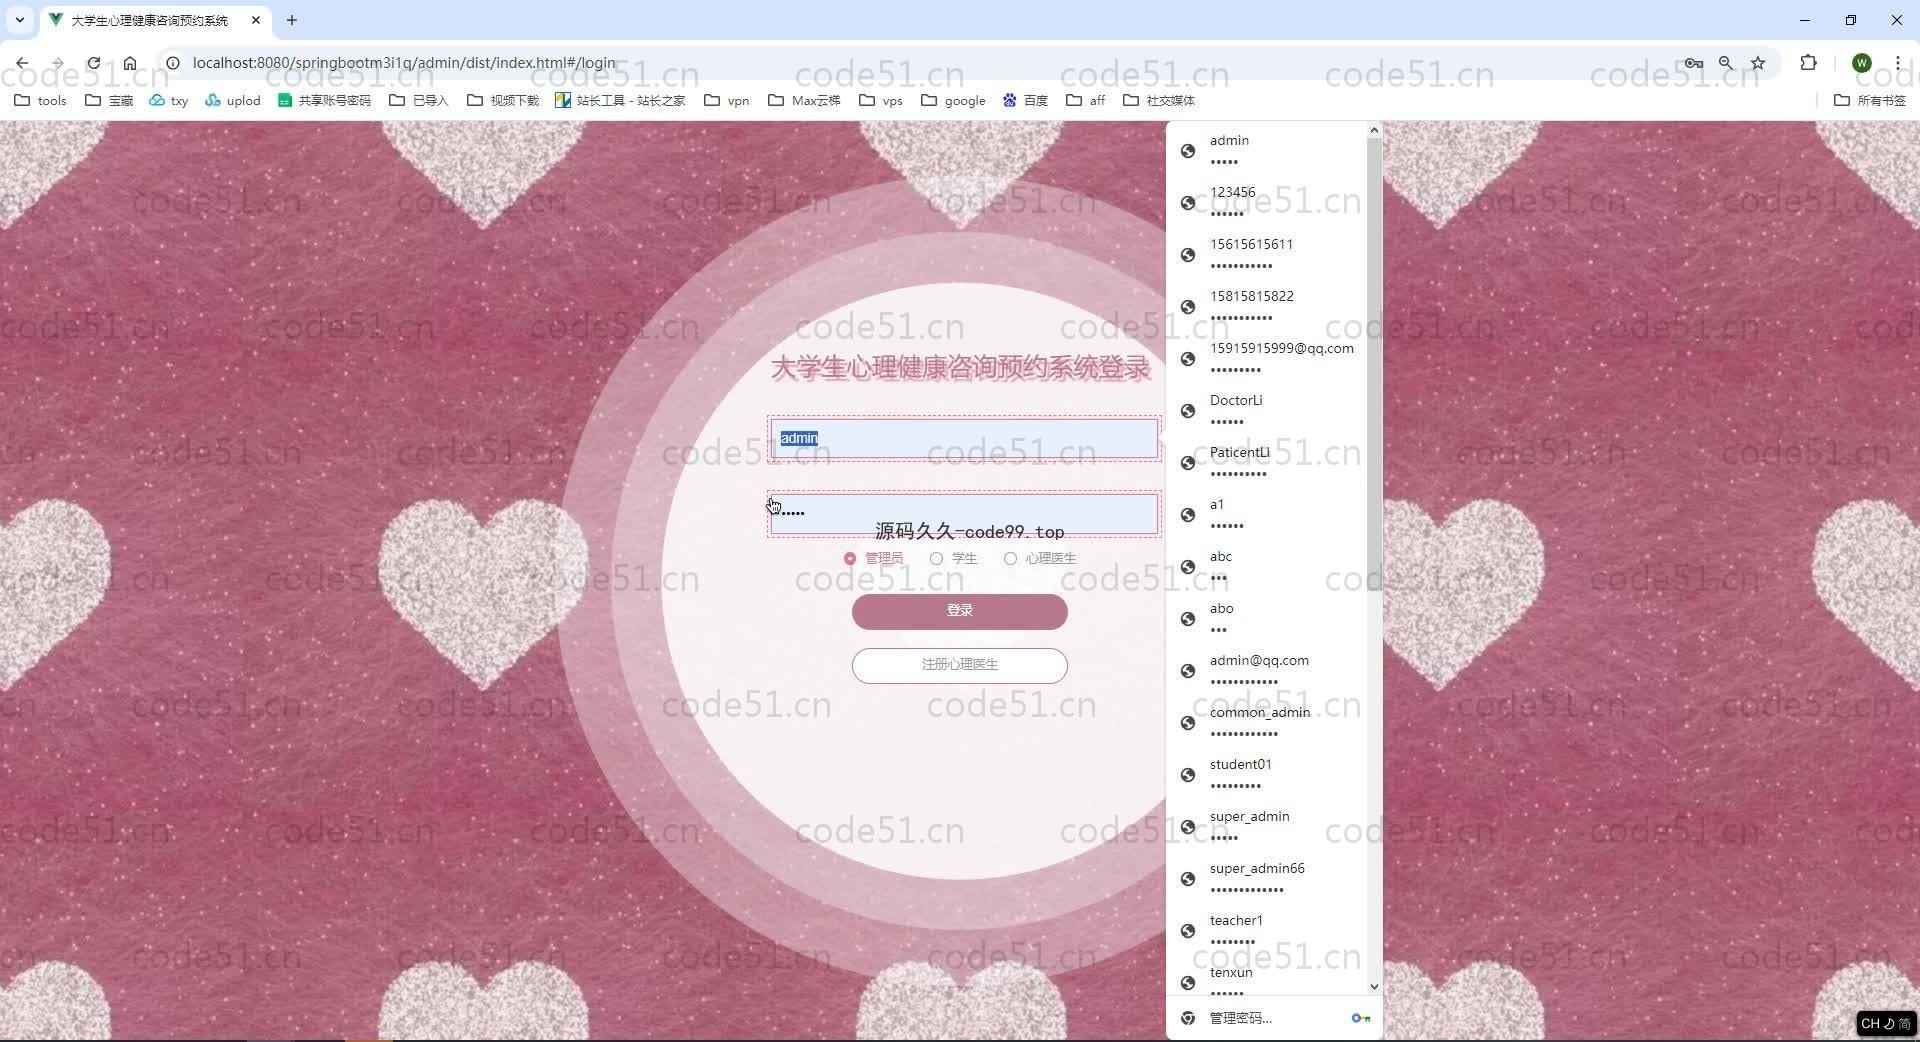Open the Chrome three-dot menu
Image resolution: width=1920 pixels, height=1042 pixels.
tap(1897, 63)
